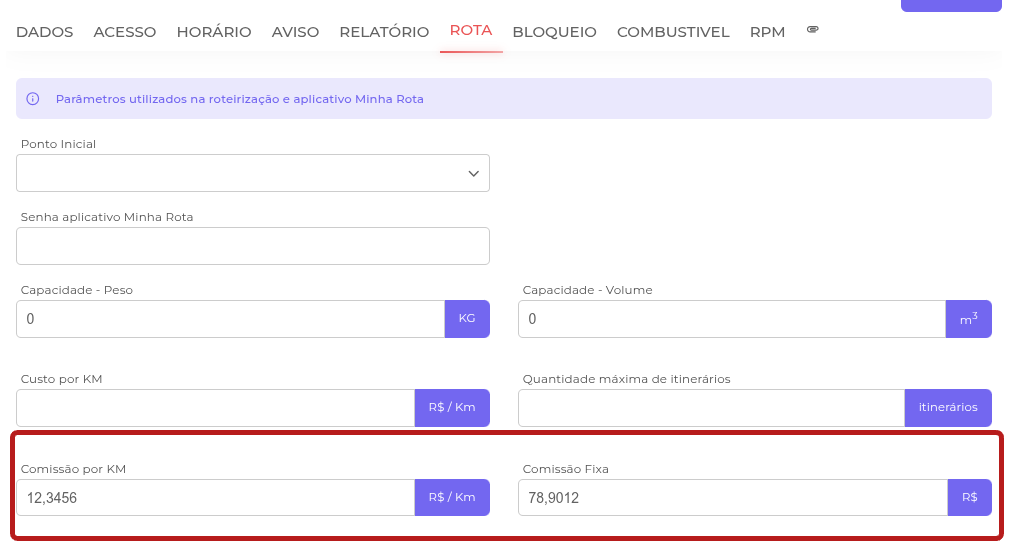Go to the RPM tab
1022x552 pixels.
click(767, 32)
